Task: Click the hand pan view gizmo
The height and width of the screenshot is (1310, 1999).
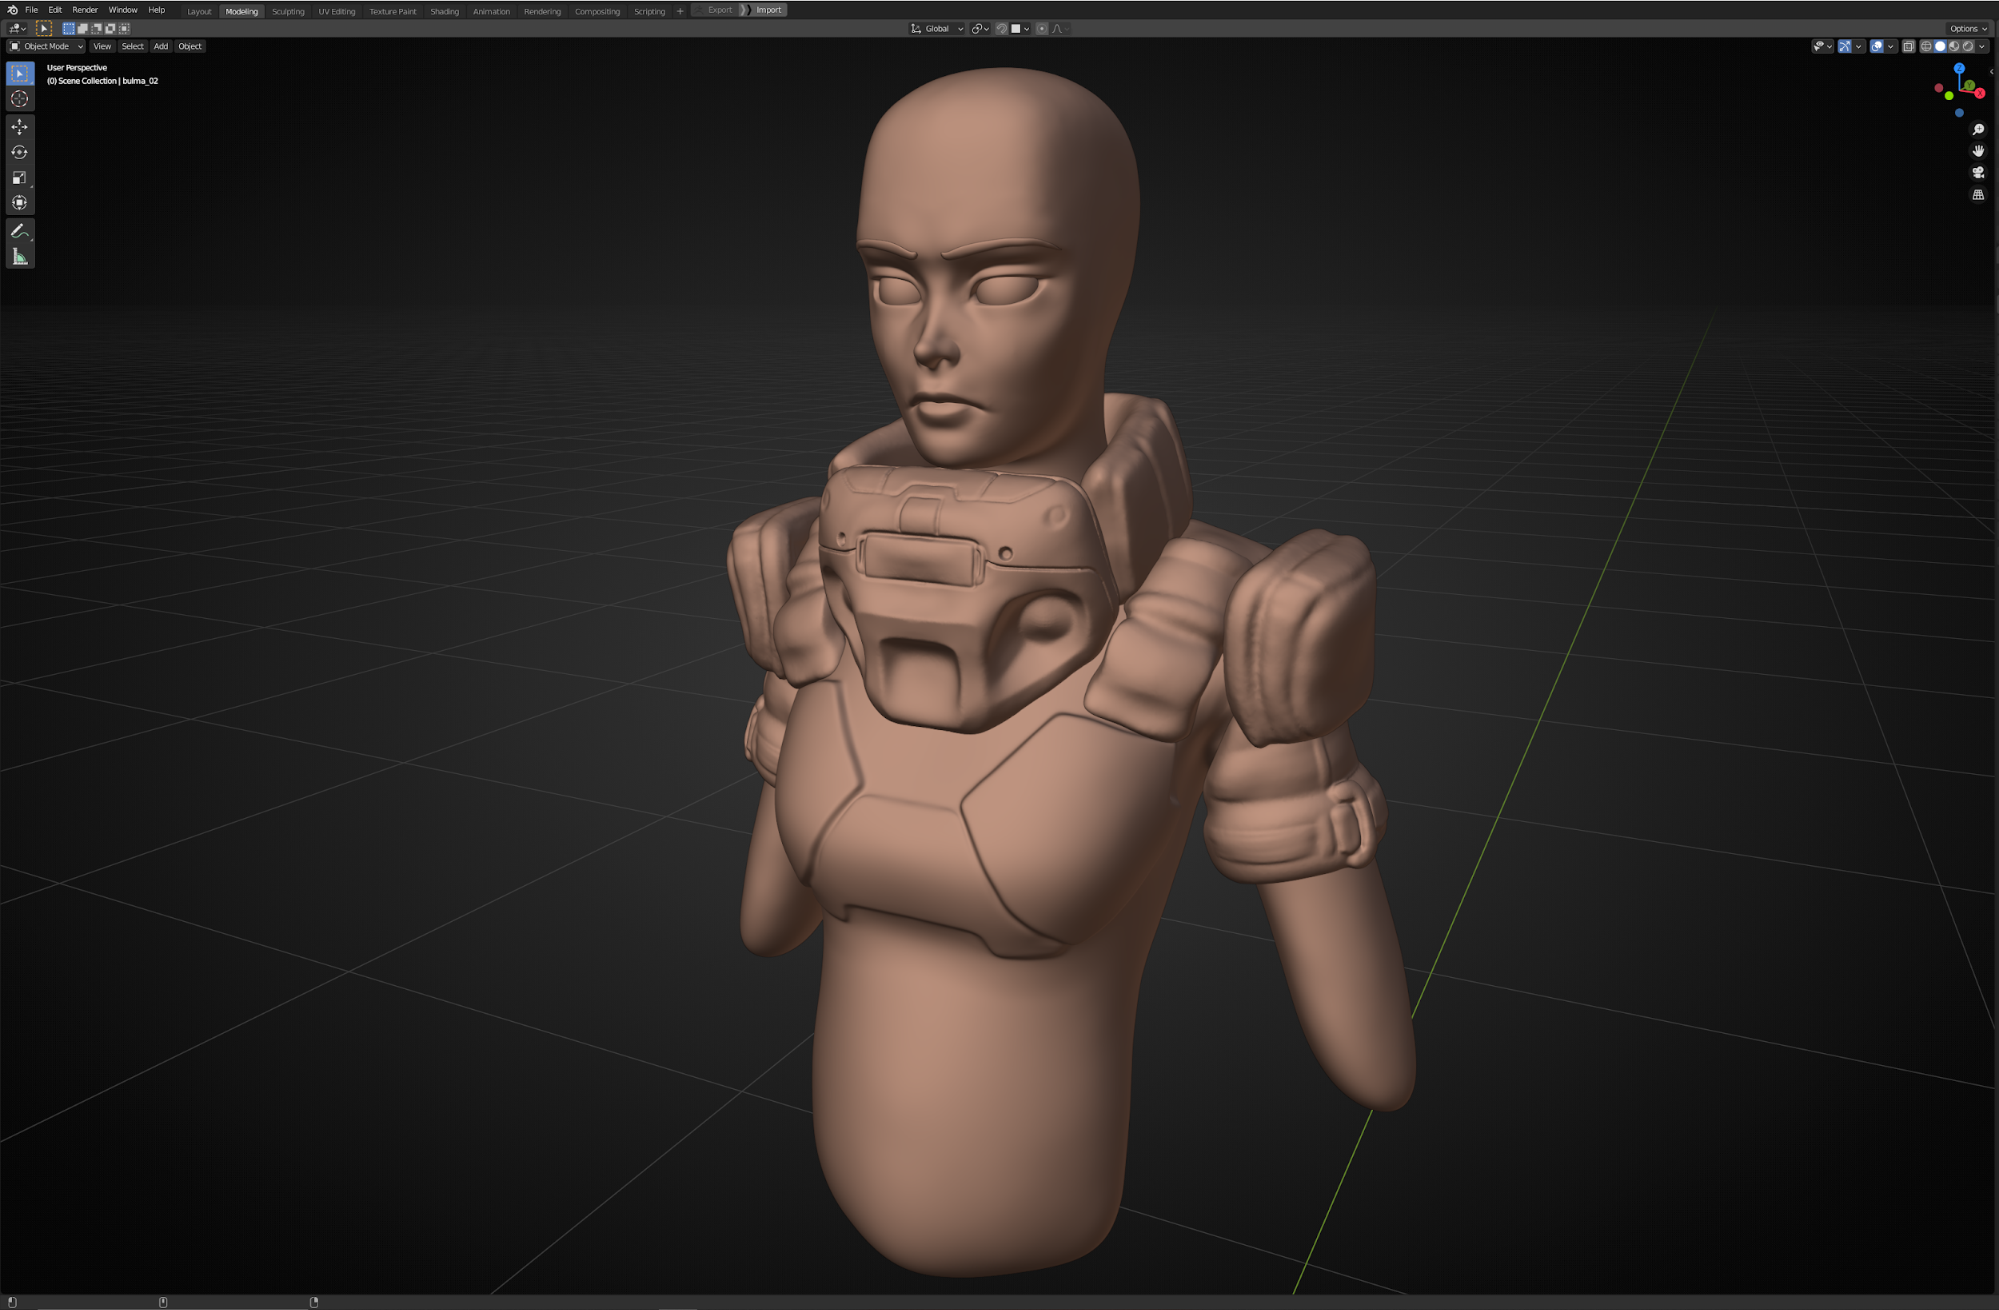Action: (1978, 151)
